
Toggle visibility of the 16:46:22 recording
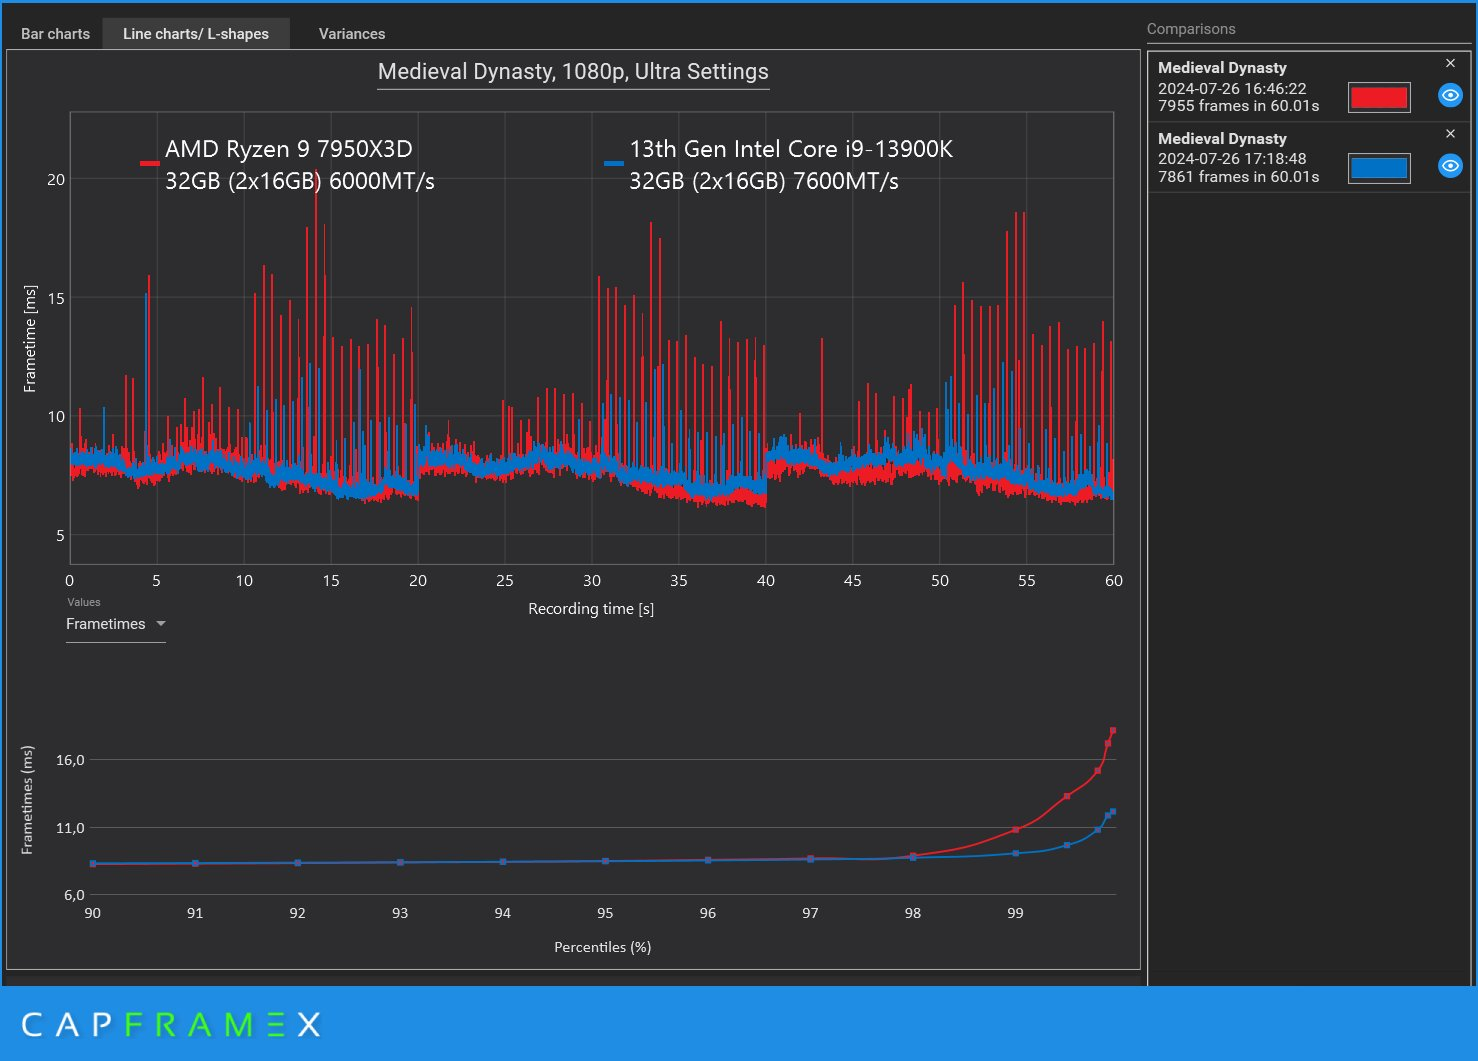pyautogui.click(x=1450, y=95)
